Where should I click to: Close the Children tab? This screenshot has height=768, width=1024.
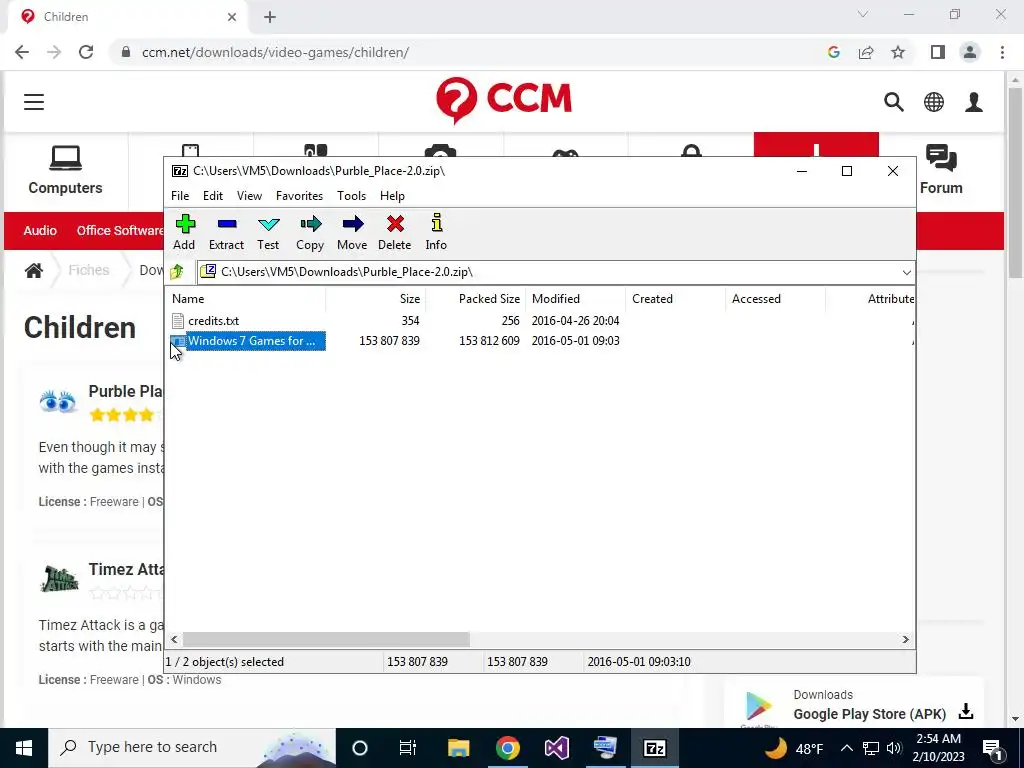(x=232, y=17)
